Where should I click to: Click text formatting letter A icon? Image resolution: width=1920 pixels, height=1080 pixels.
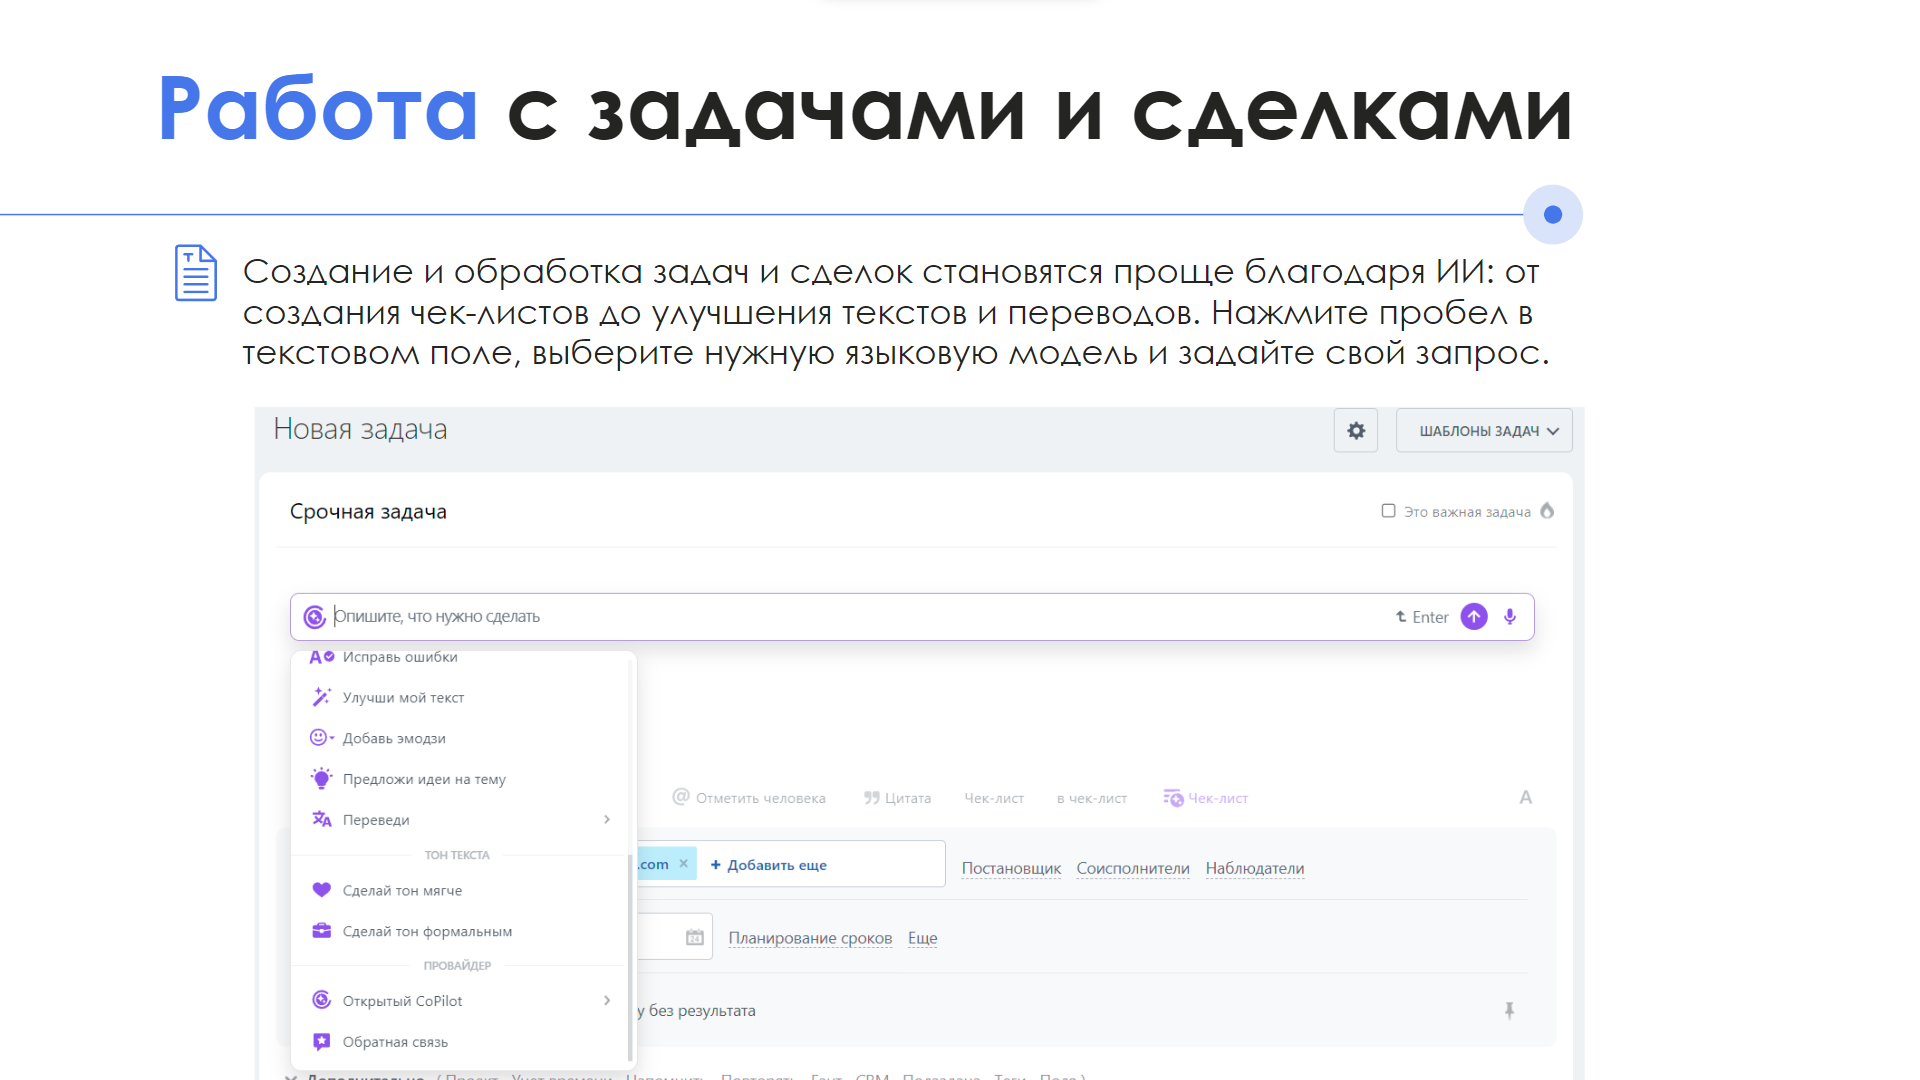tap(1525, 798)
